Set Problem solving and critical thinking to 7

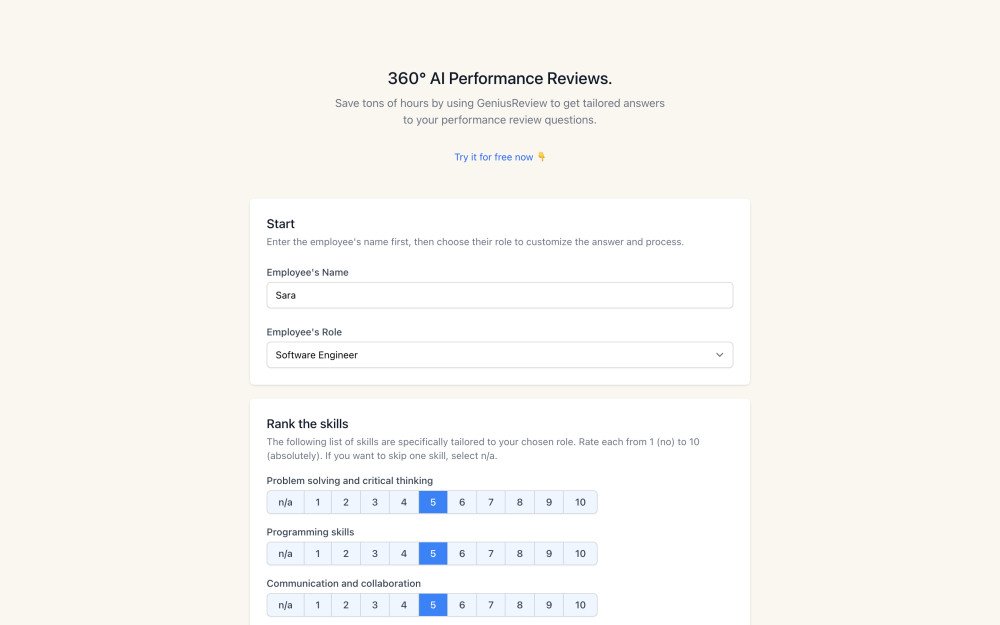click(x=491, y=502)
